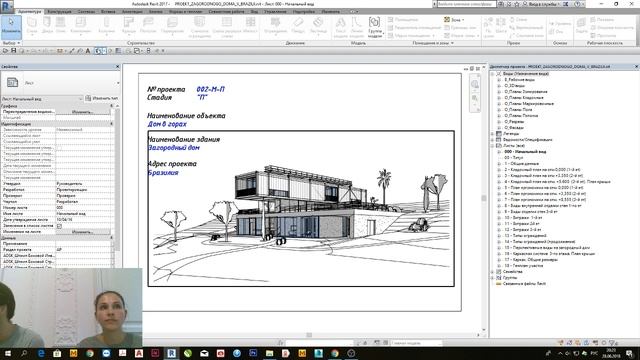Toggle the Заносится в список листов checkbox
640x360 pixels.
(59, 226)
